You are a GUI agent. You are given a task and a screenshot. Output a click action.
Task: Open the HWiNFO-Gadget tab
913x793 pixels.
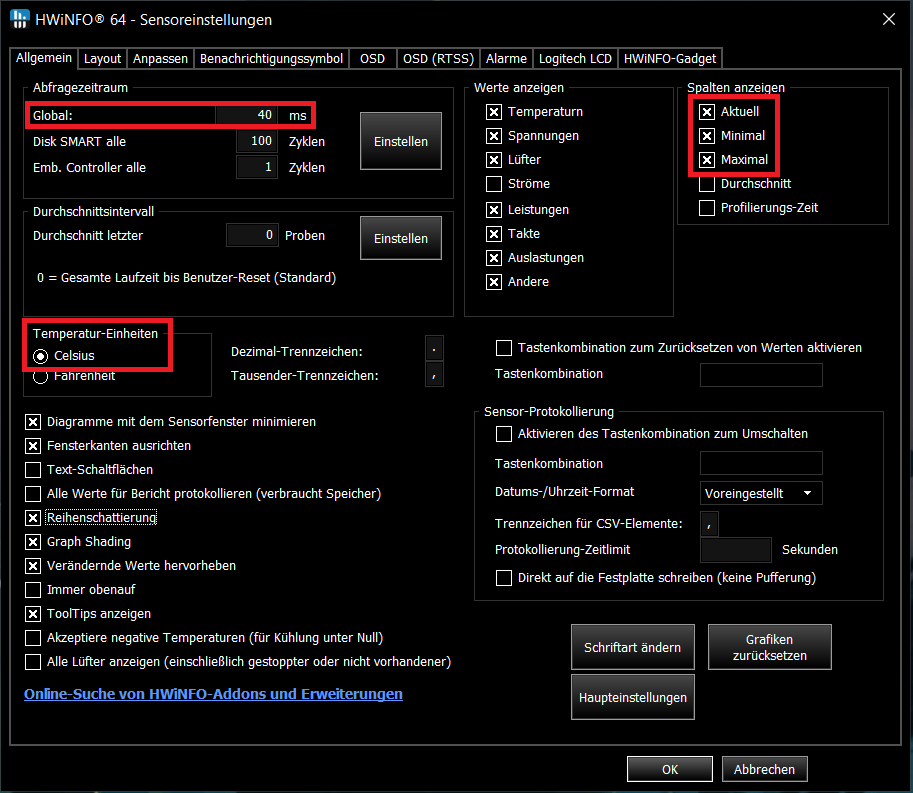pos(670,59)
